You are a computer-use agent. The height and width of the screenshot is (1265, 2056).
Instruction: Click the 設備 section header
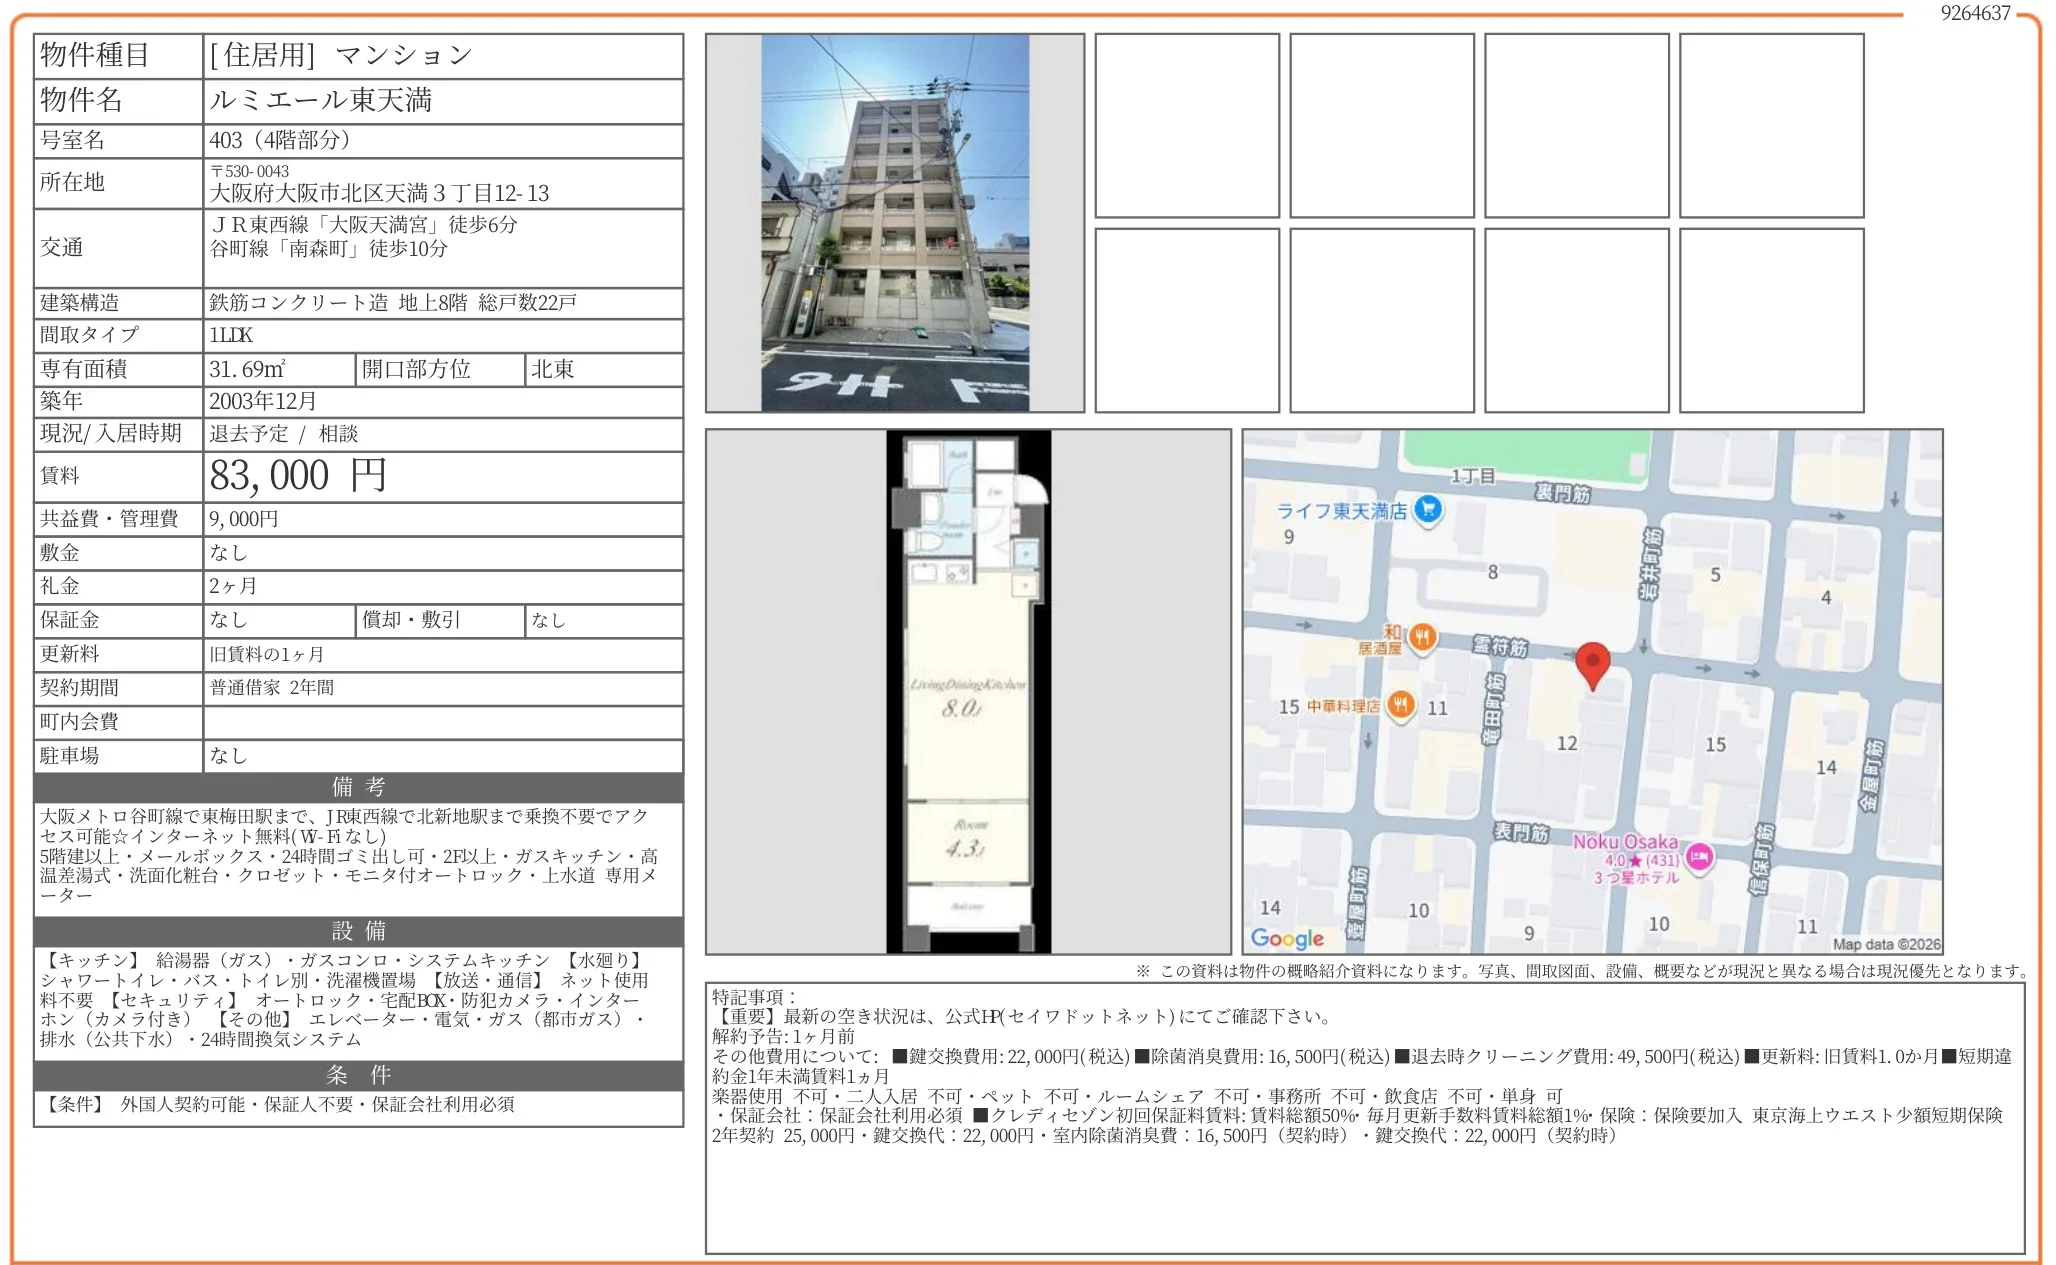coord(358,931)
